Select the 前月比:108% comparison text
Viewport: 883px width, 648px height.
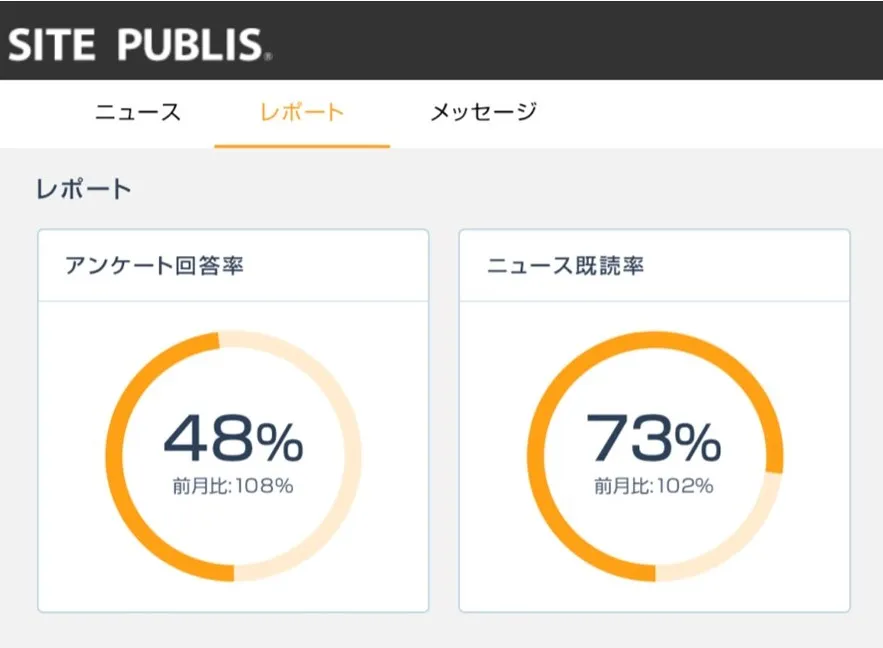232,487
